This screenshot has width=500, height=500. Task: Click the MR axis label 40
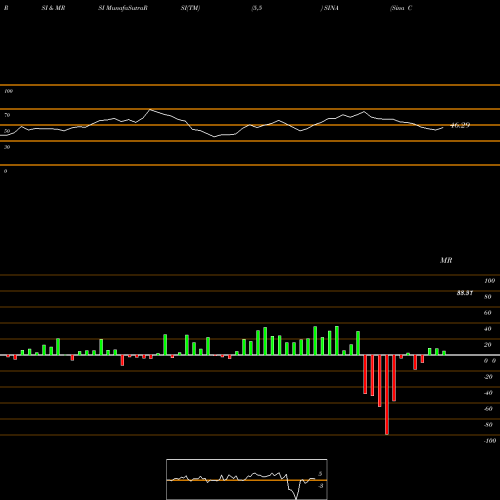tap(488, 329)
